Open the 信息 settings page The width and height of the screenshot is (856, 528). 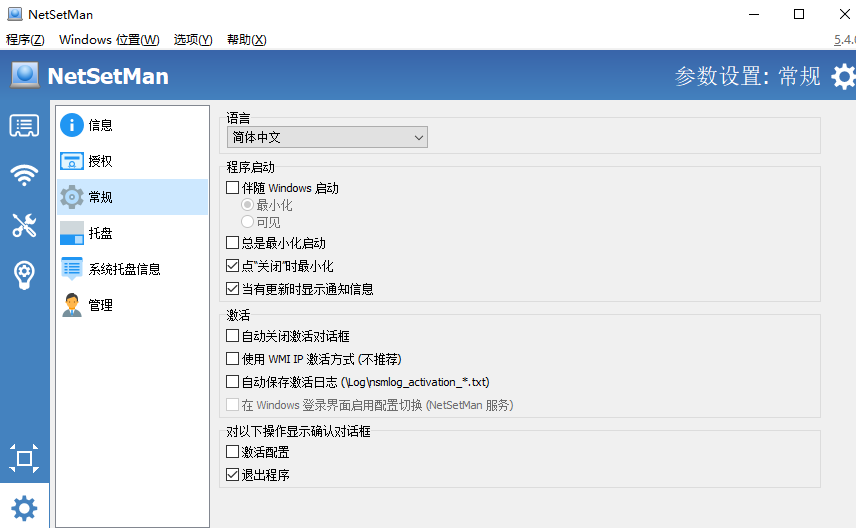point(132,125)
